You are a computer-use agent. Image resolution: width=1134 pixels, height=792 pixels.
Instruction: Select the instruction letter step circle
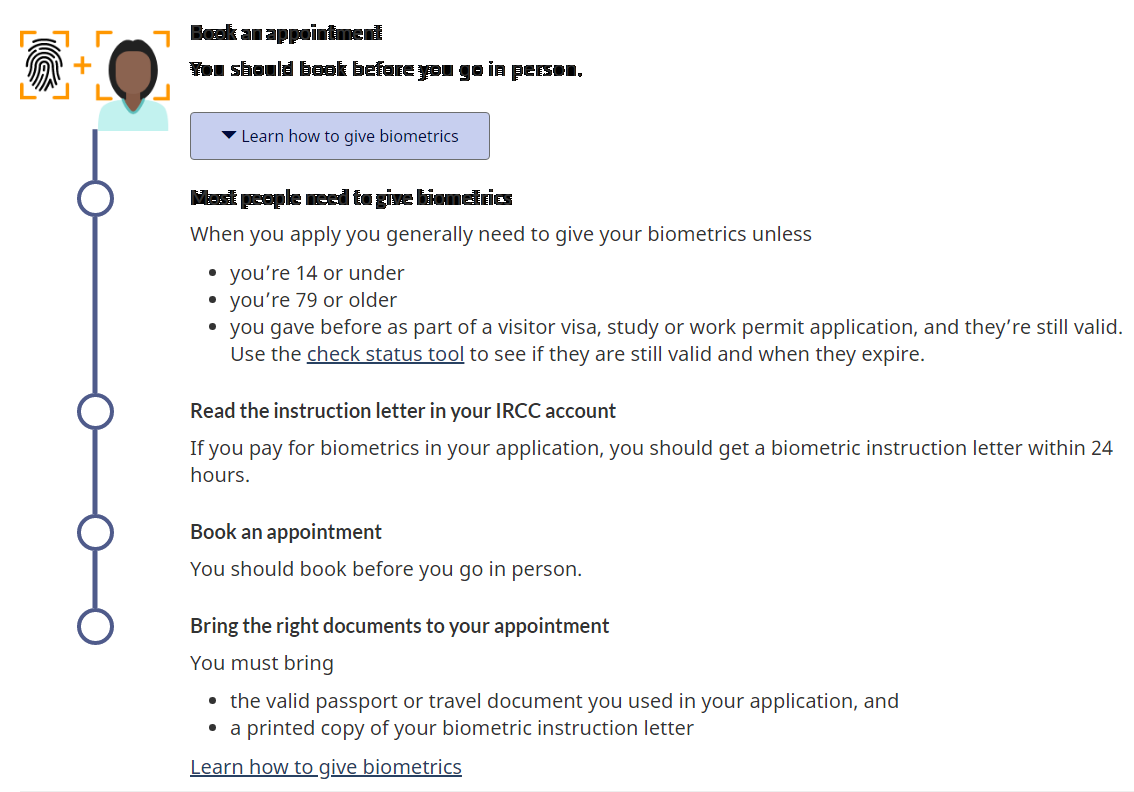(x=95, y=412)
